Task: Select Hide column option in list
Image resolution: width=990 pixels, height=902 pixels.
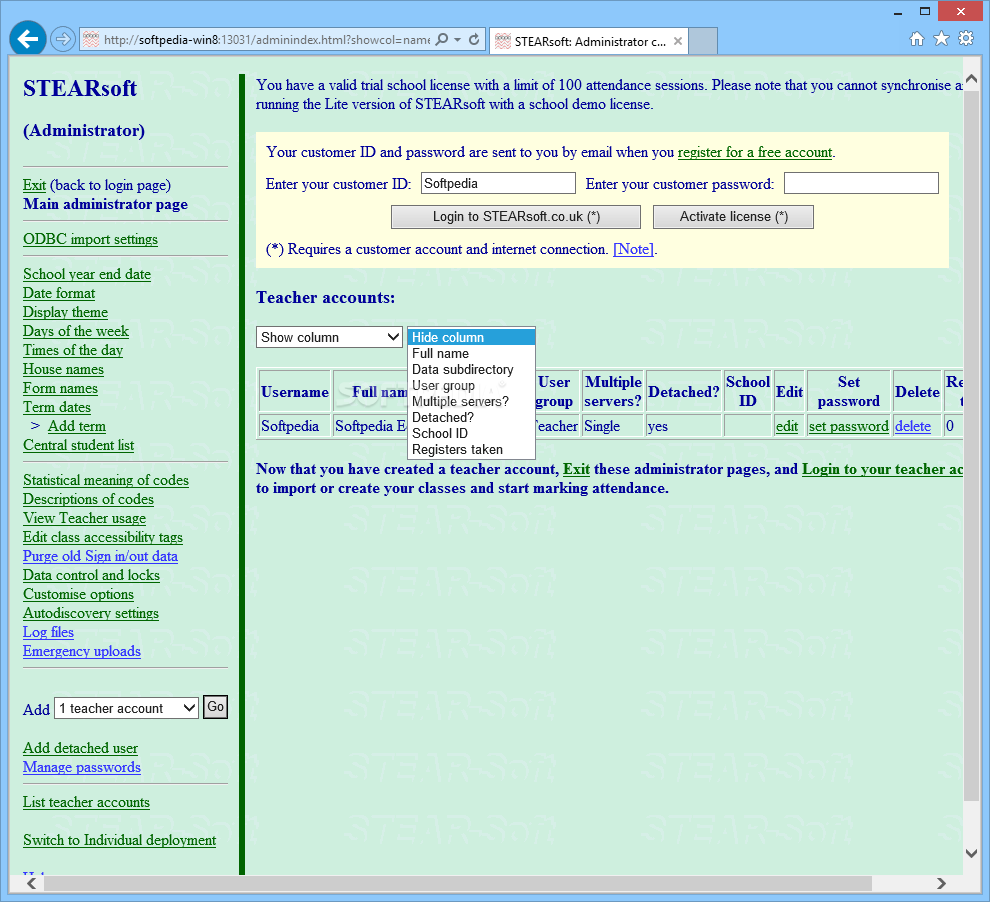Action: (x=471, y=337)
